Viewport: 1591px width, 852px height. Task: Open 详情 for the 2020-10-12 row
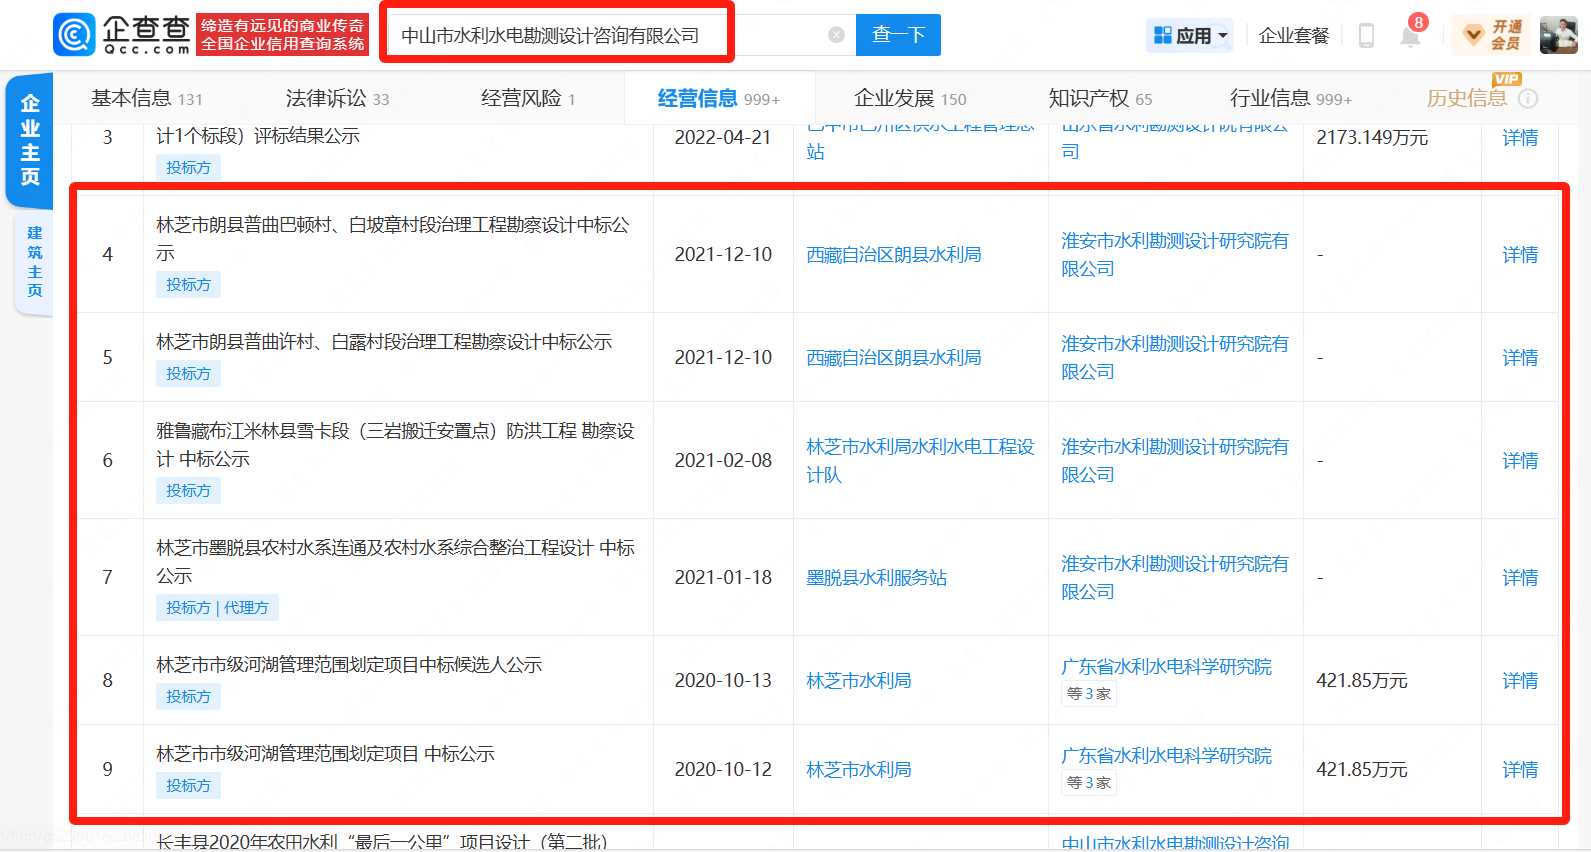[x=1520, y=769]
